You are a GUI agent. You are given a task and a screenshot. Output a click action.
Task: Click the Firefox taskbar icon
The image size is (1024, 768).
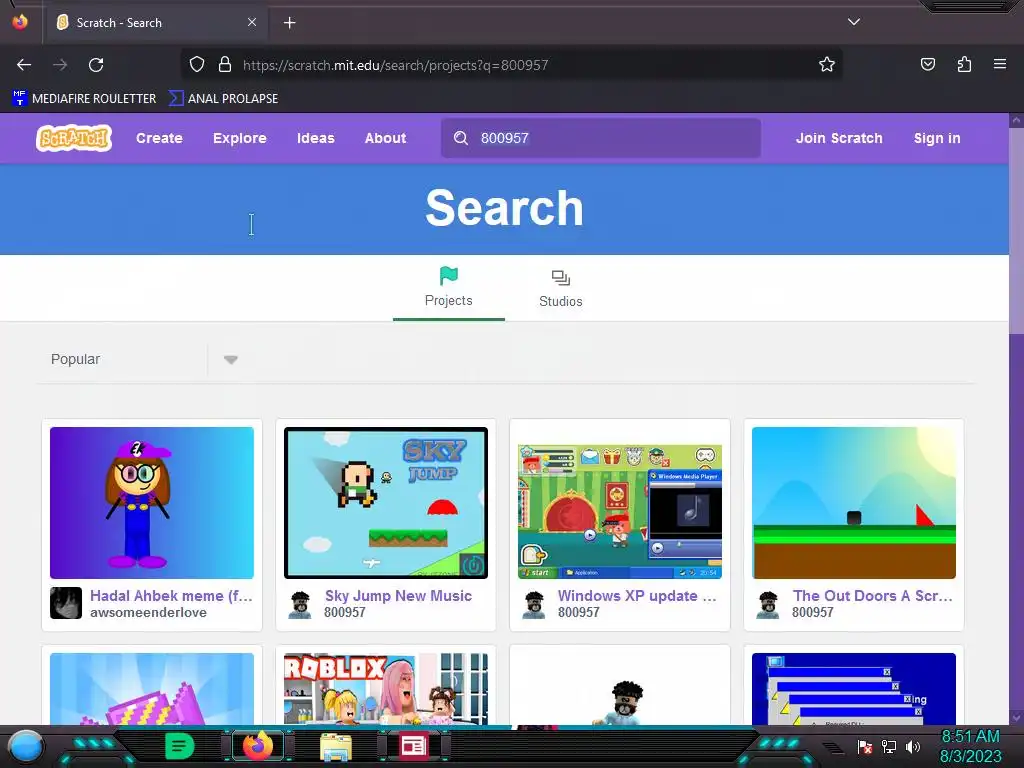point(258,746)
